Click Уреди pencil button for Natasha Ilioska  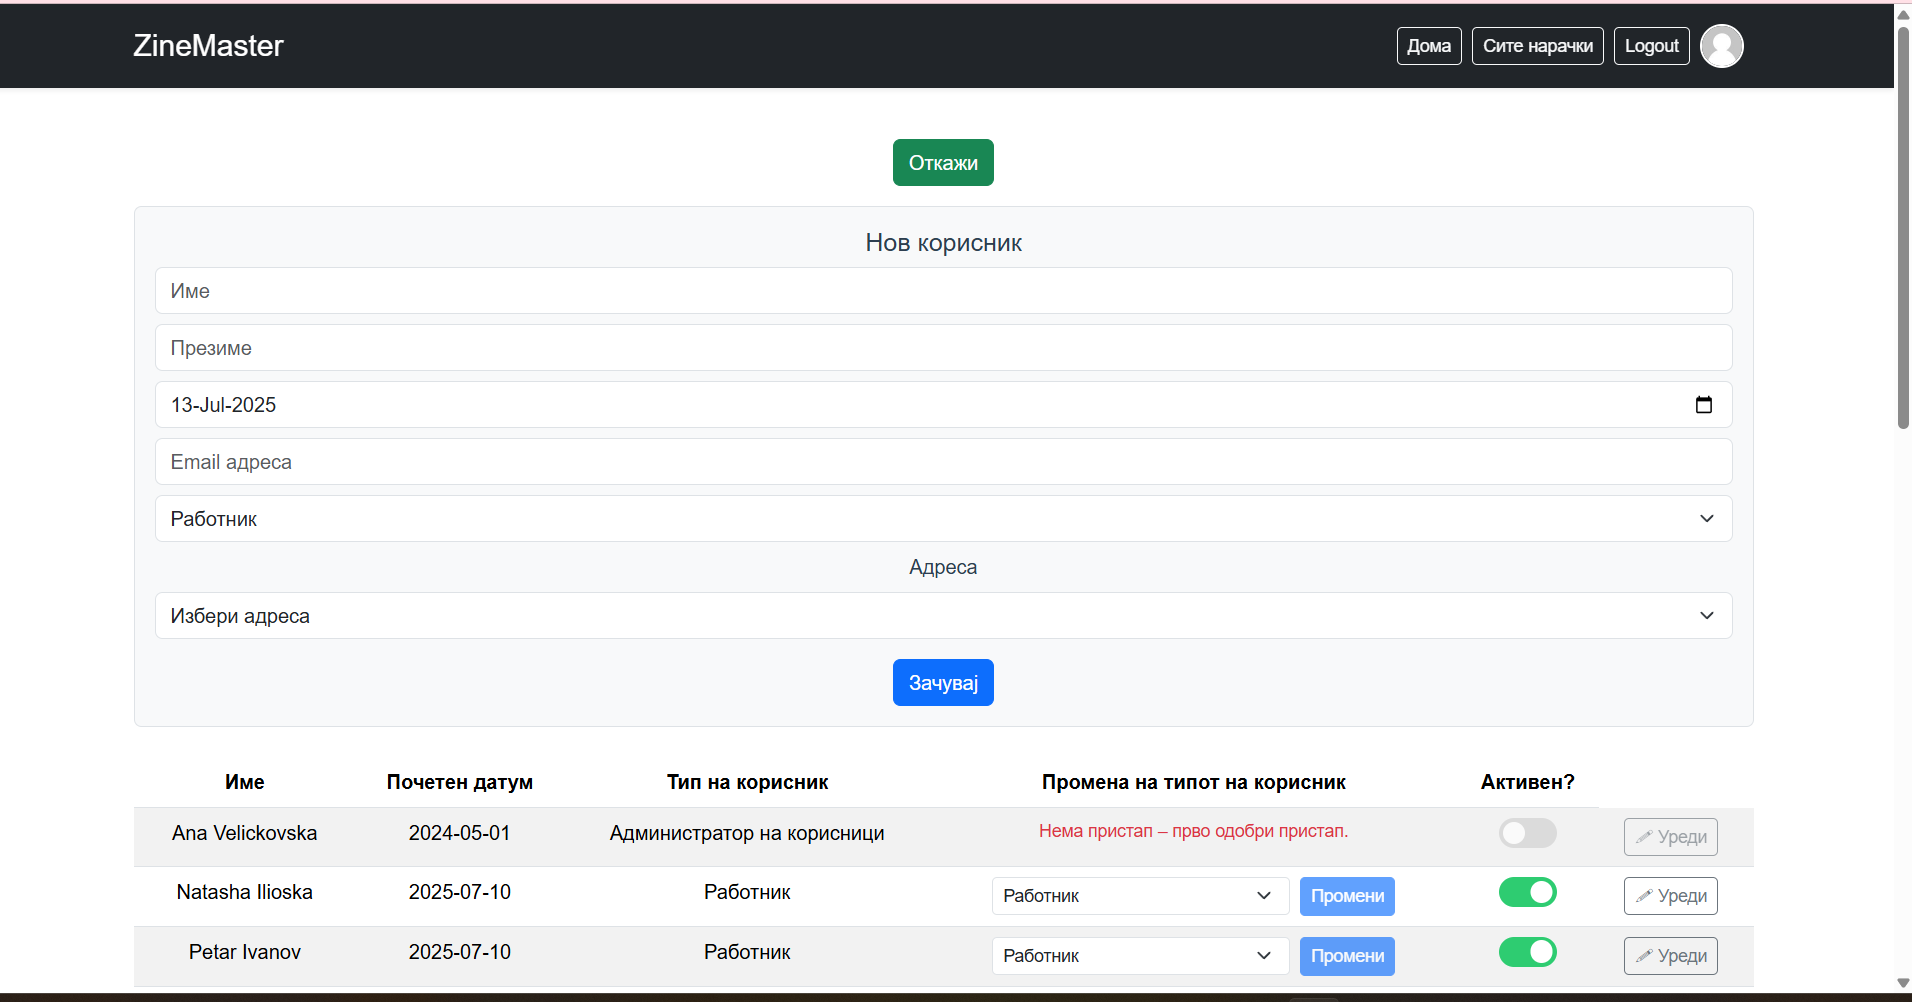click(x=1670, y=896)
